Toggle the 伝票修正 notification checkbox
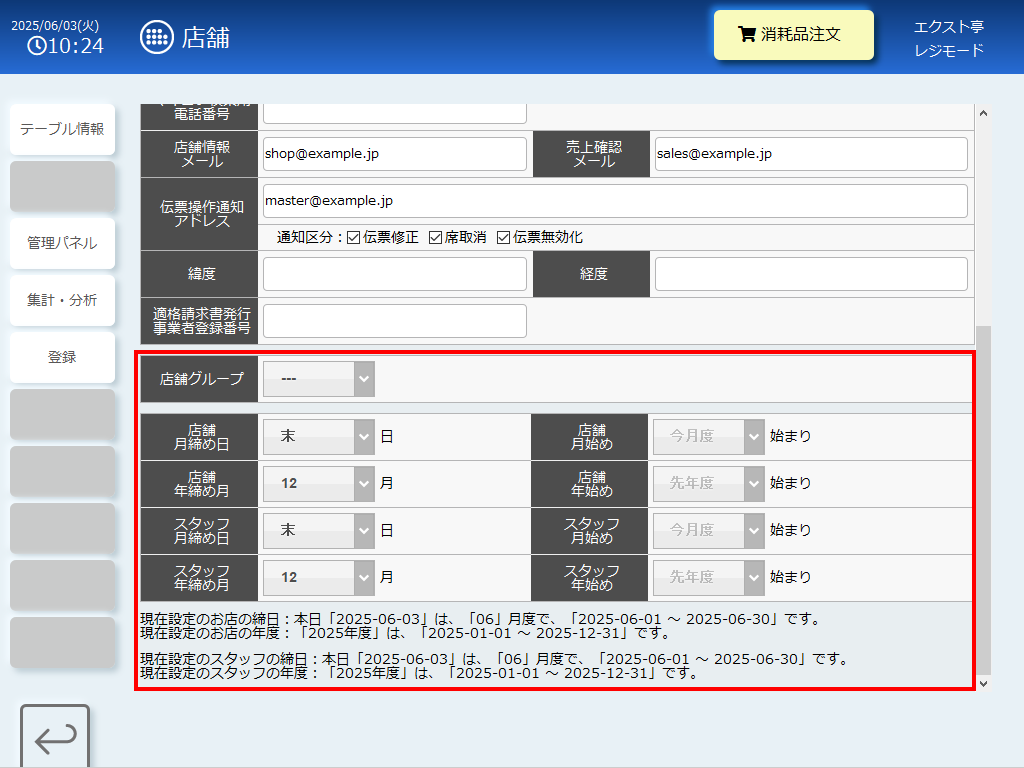This screenshot has height=768, width=1024. 353,238
